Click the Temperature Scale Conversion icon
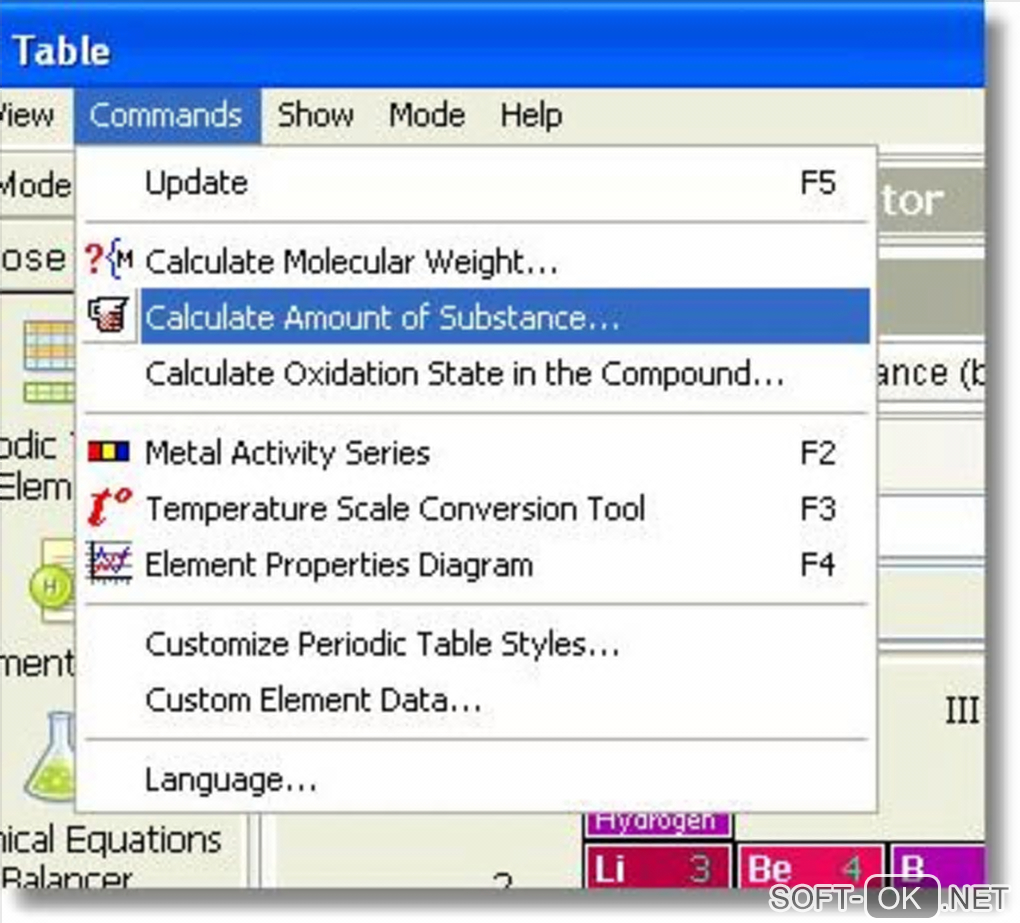The width and height of the screenshot is (1020, 923). (x=109, y=508)
